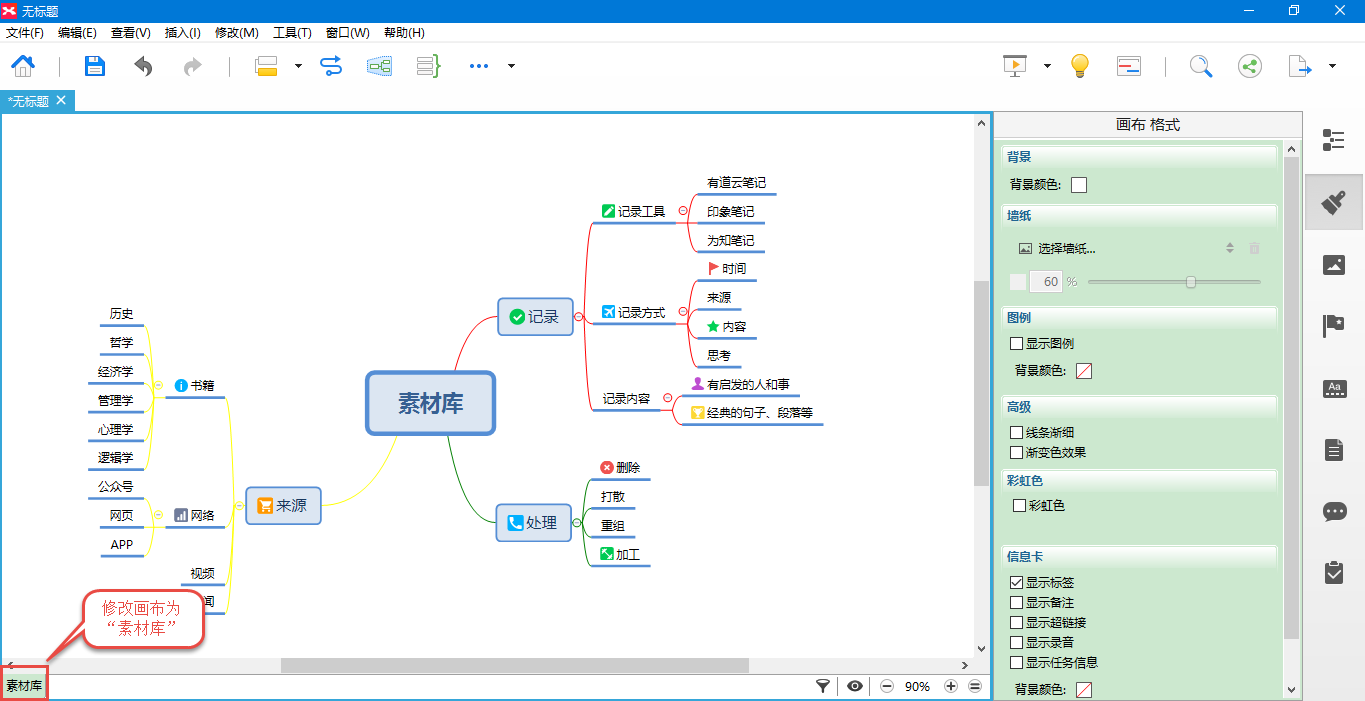Click the Home icon in toolbar

coord(23,67)
